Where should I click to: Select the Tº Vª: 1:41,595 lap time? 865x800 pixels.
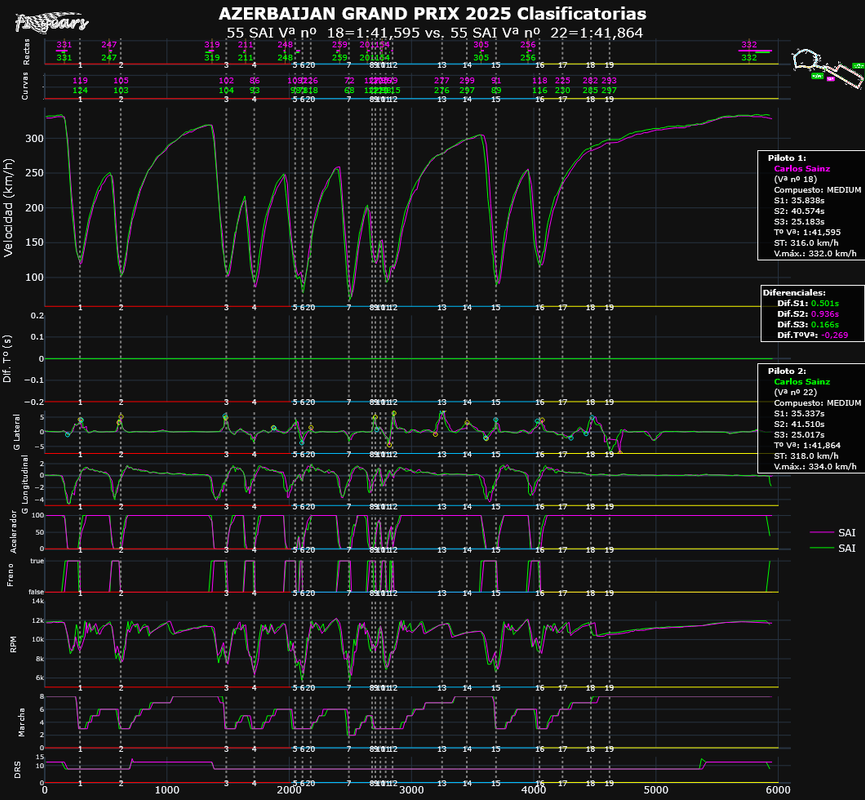(x=807, y=232)
